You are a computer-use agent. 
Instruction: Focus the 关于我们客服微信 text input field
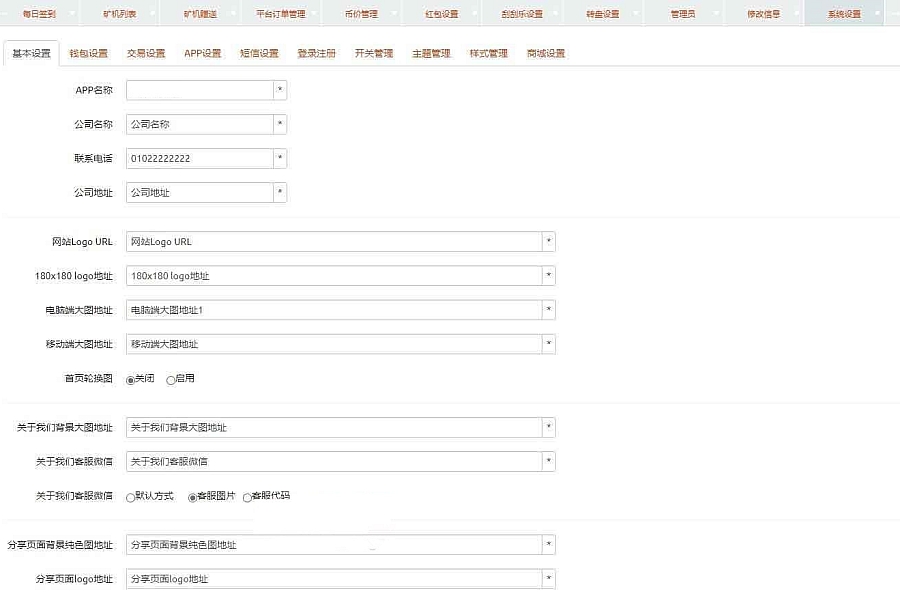(334, 461)
